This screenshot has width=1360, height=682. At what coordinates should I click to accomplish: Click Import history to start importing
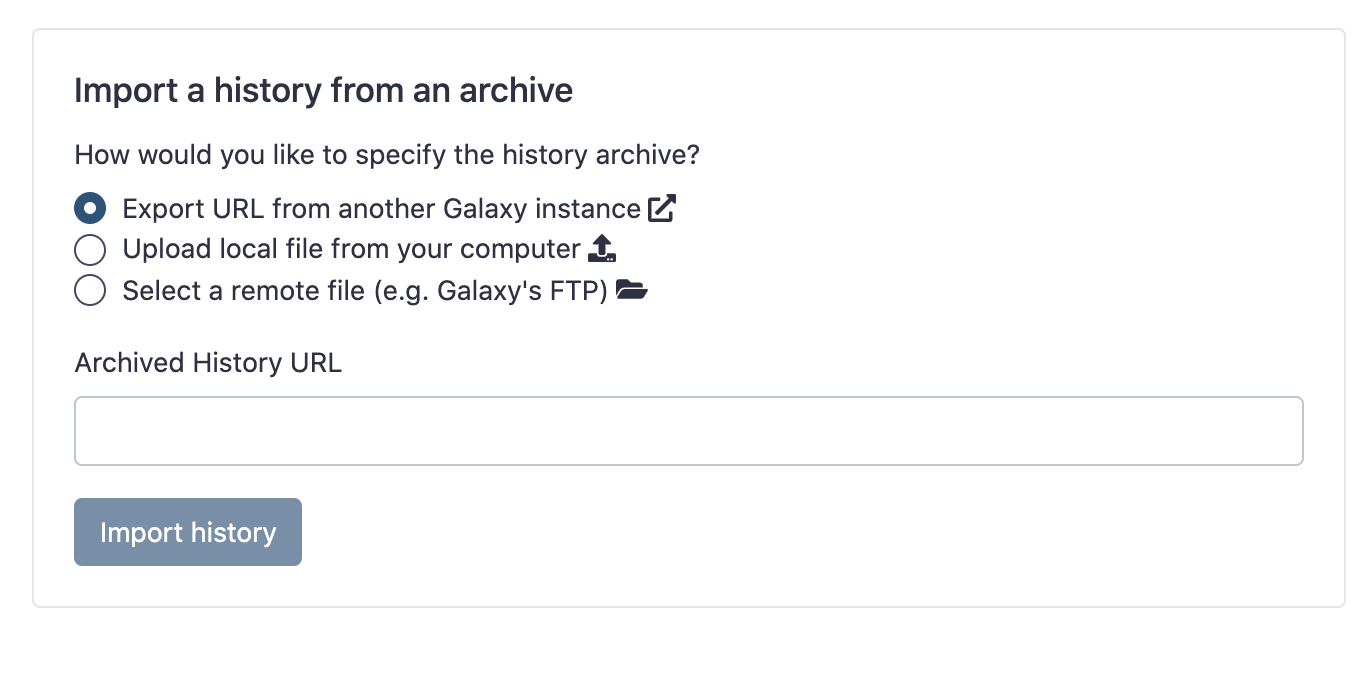[187, 532]
